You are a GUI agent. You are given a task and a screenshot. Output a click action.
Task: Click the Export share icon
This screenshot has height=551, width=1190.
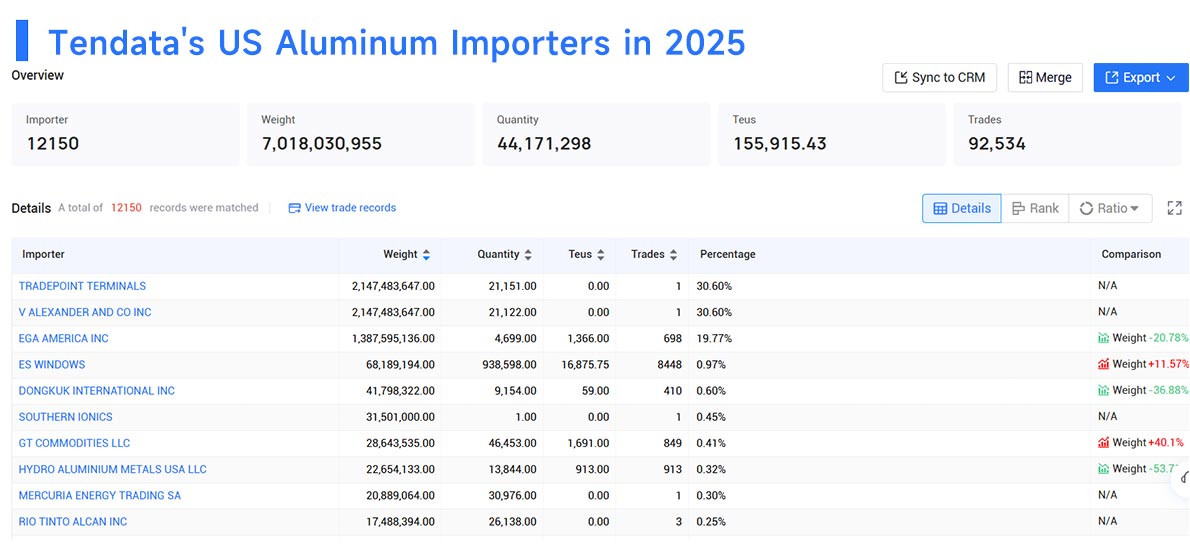click(1112, 77)
